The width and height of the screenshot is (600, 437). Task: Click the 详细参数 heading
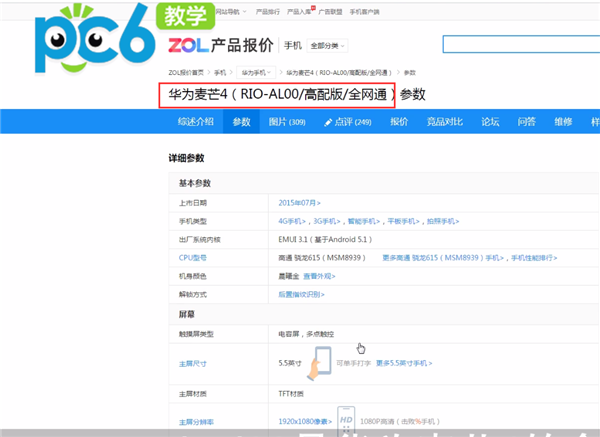point(186,158)
